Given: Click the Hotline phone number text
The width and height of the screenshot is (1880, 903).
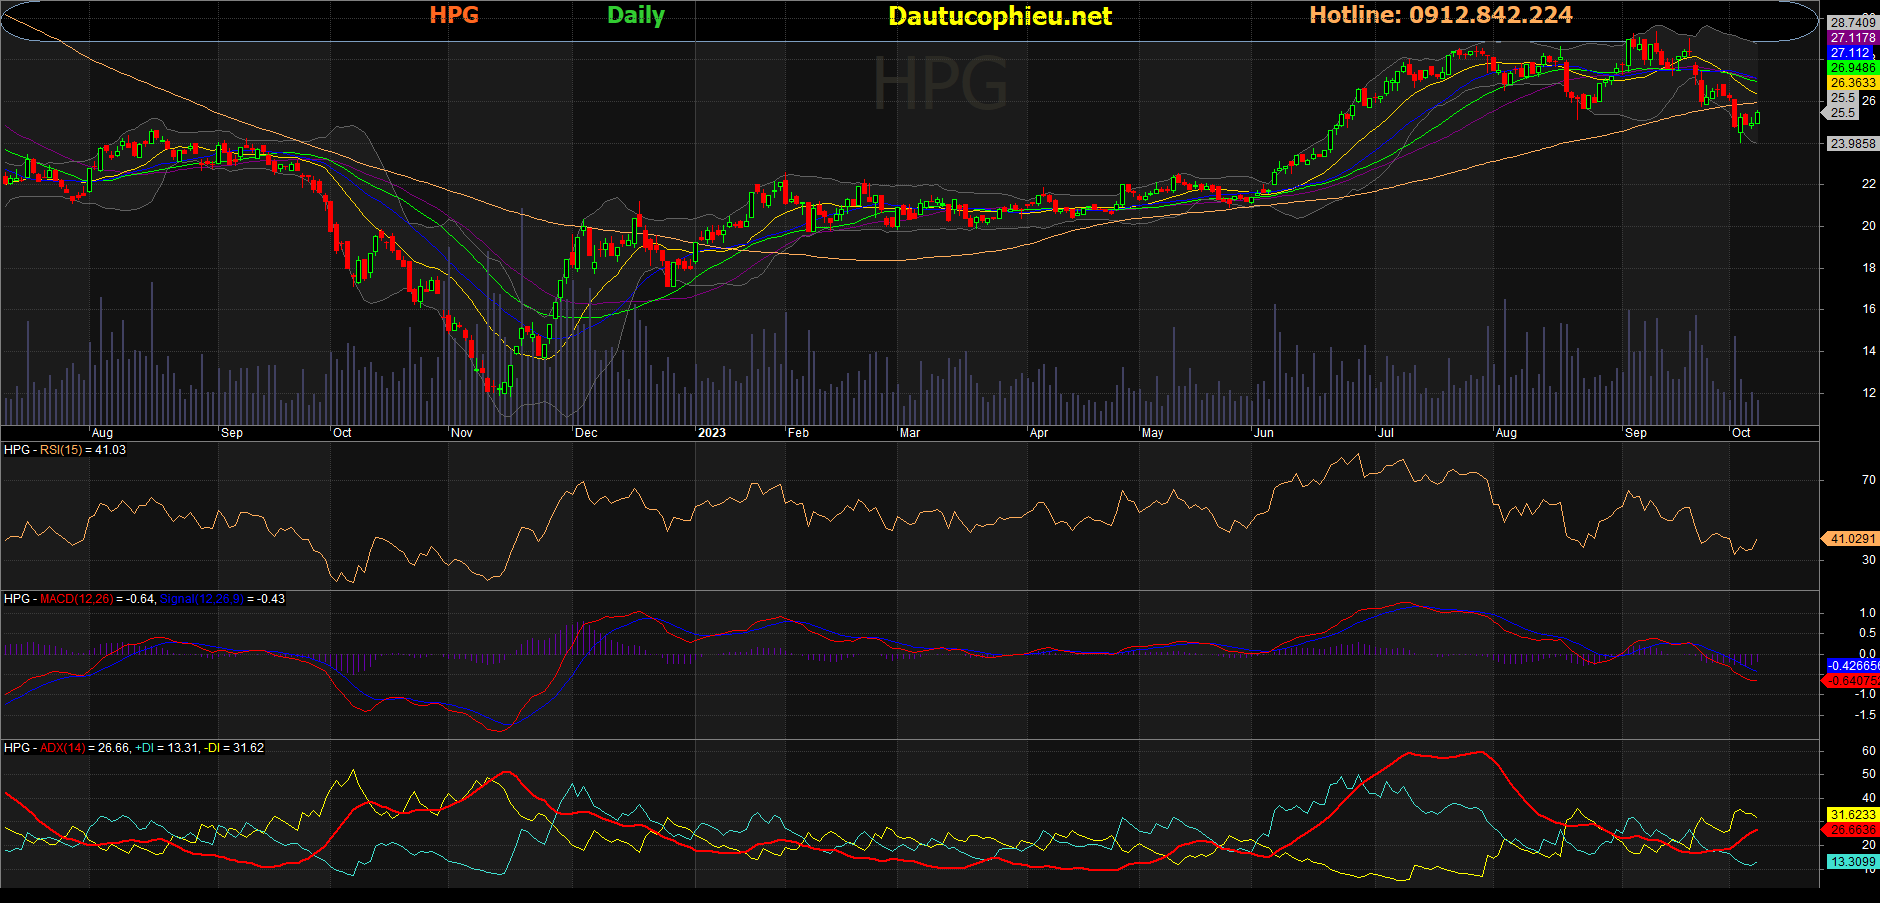Looking at the screenshot, I should coord(1440,15).
